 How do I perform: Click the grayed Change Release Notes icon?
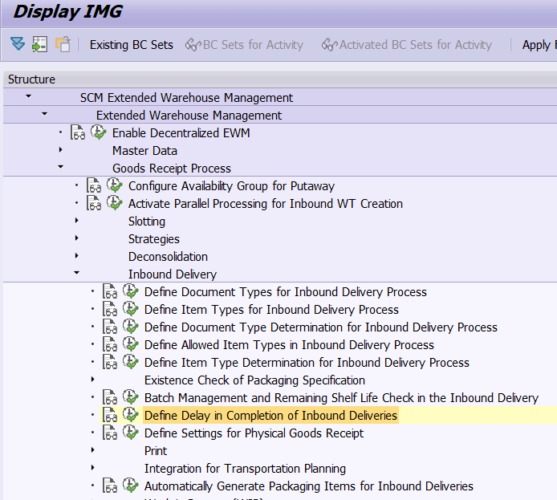pos(63,44)
